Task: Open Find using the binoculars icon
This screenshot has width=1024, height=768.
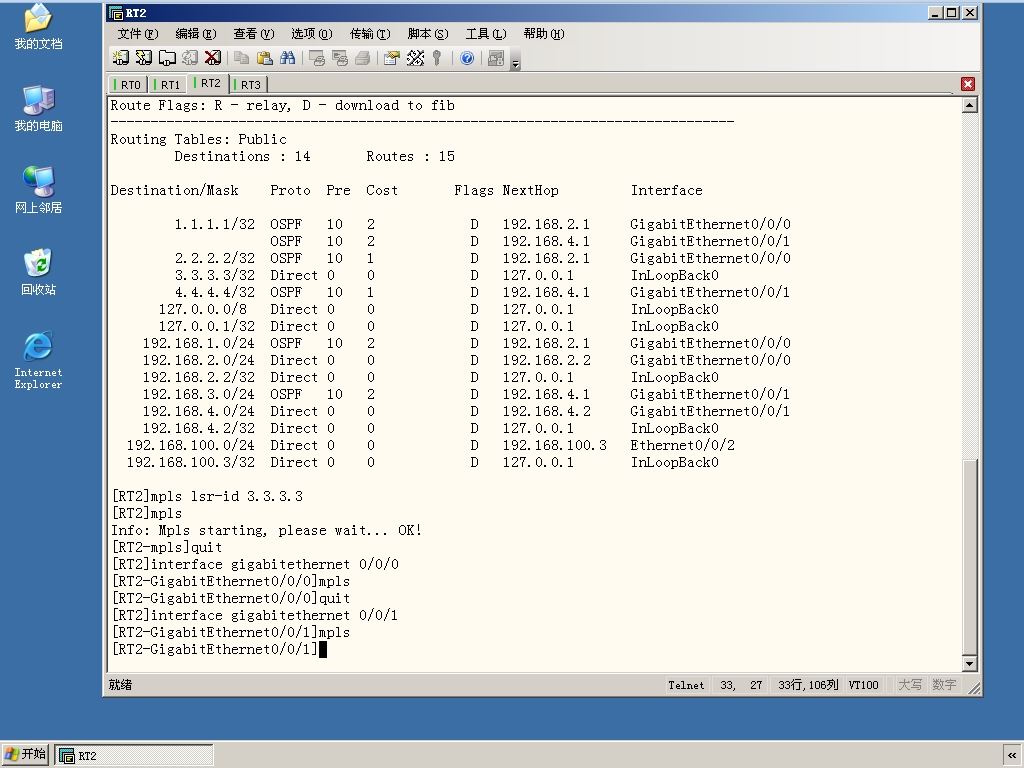Action: point(287,58)
